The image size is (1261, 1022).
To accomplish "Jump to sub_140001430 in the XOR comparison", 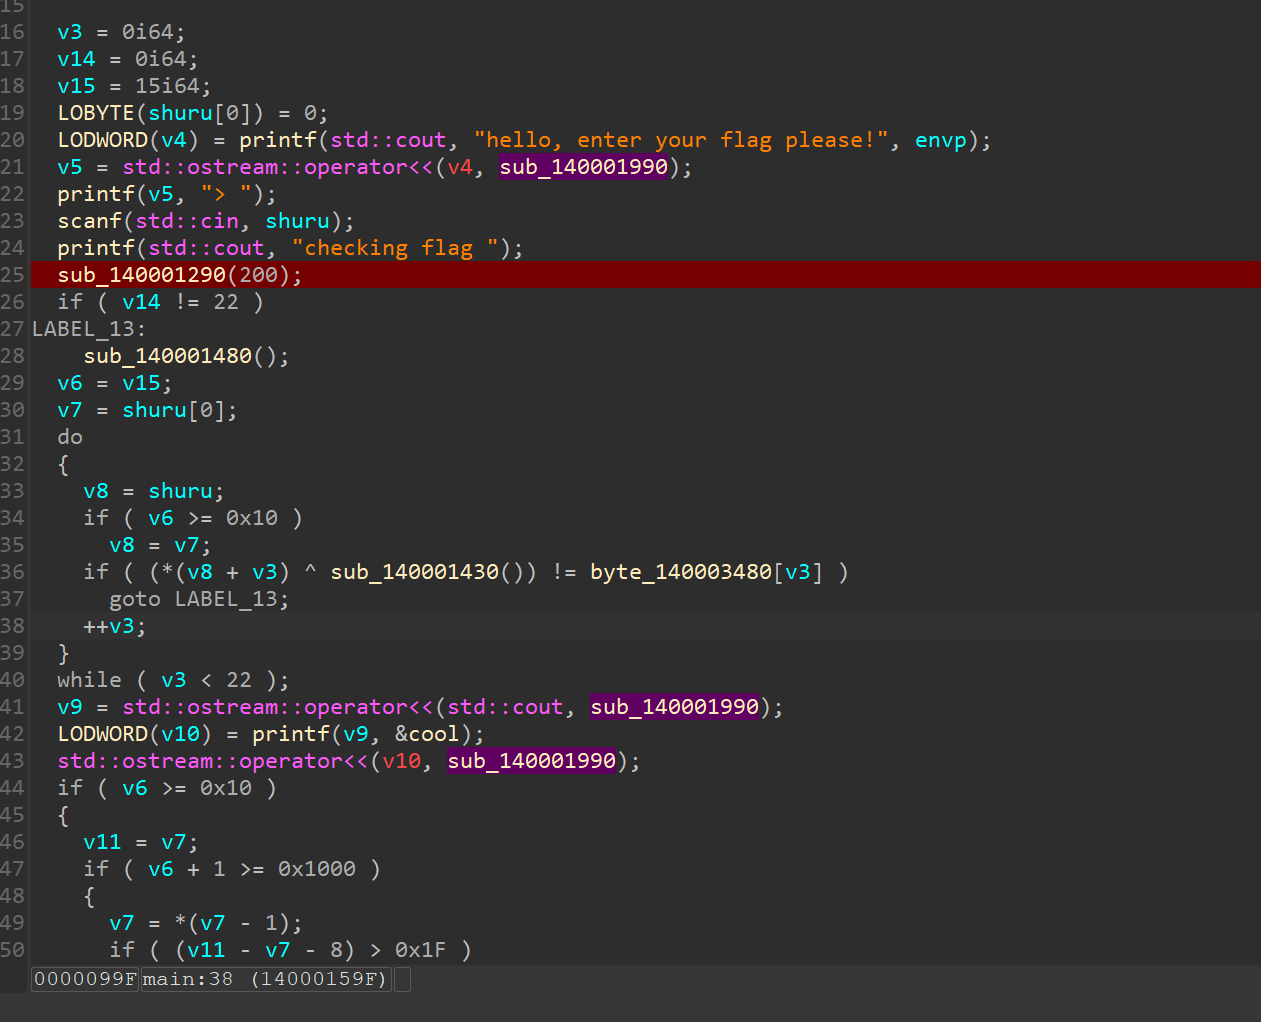I will point(414,572).
